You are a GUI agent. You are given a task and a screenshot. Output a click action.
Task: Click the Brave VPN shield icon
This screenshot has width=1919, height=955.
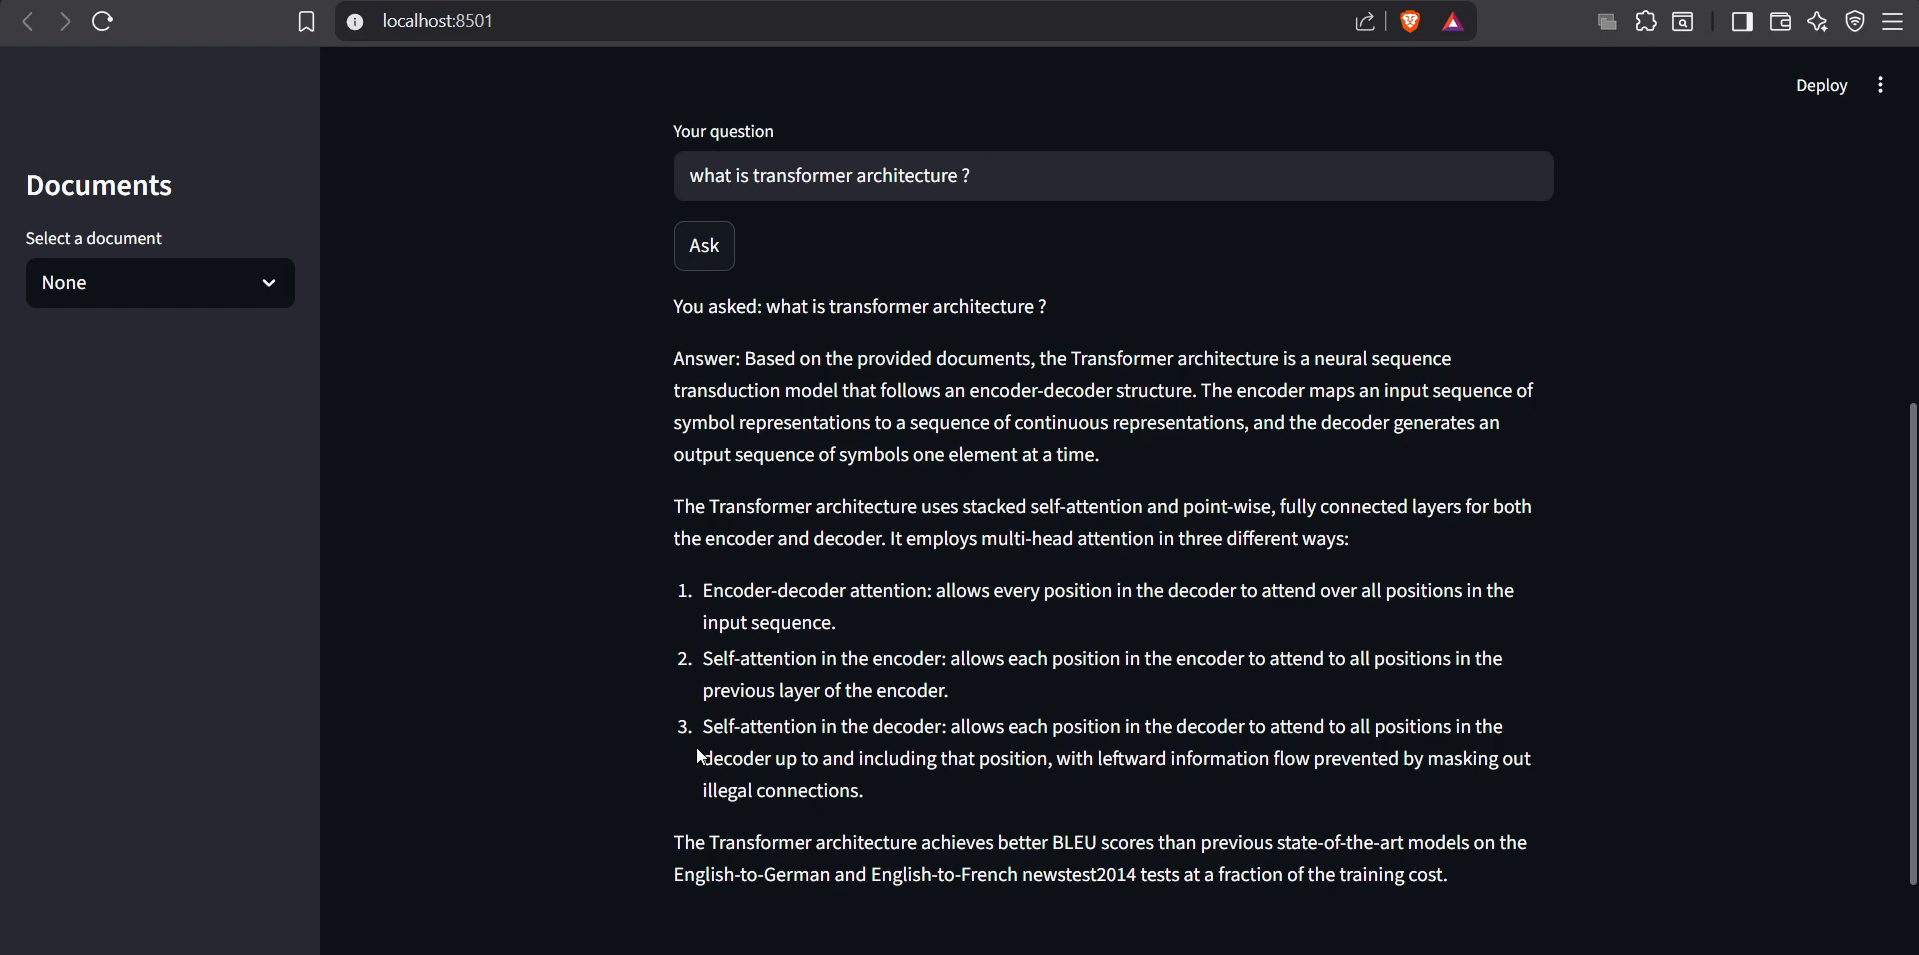point(1855,21)
